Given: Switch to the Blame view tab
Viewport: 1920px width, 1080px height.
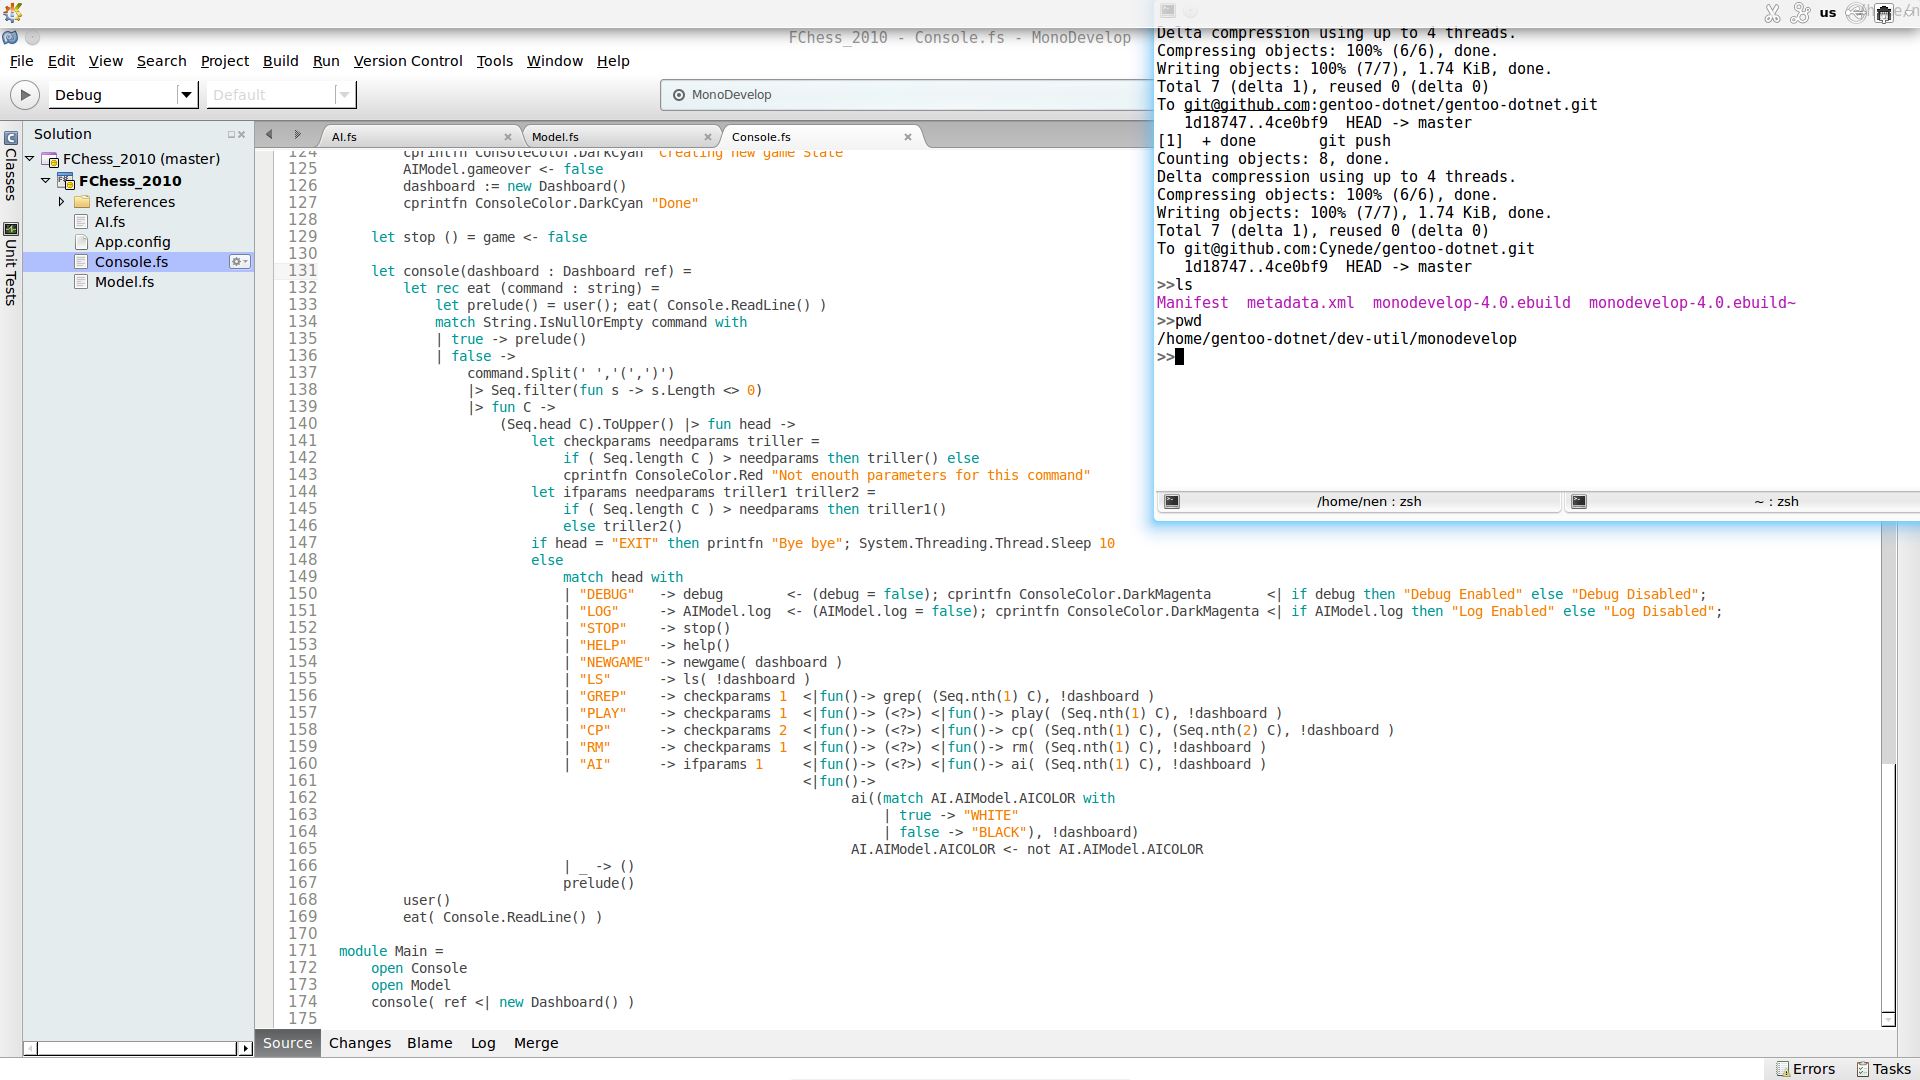Looking at the screenshot, I should tap(429, 1043).
